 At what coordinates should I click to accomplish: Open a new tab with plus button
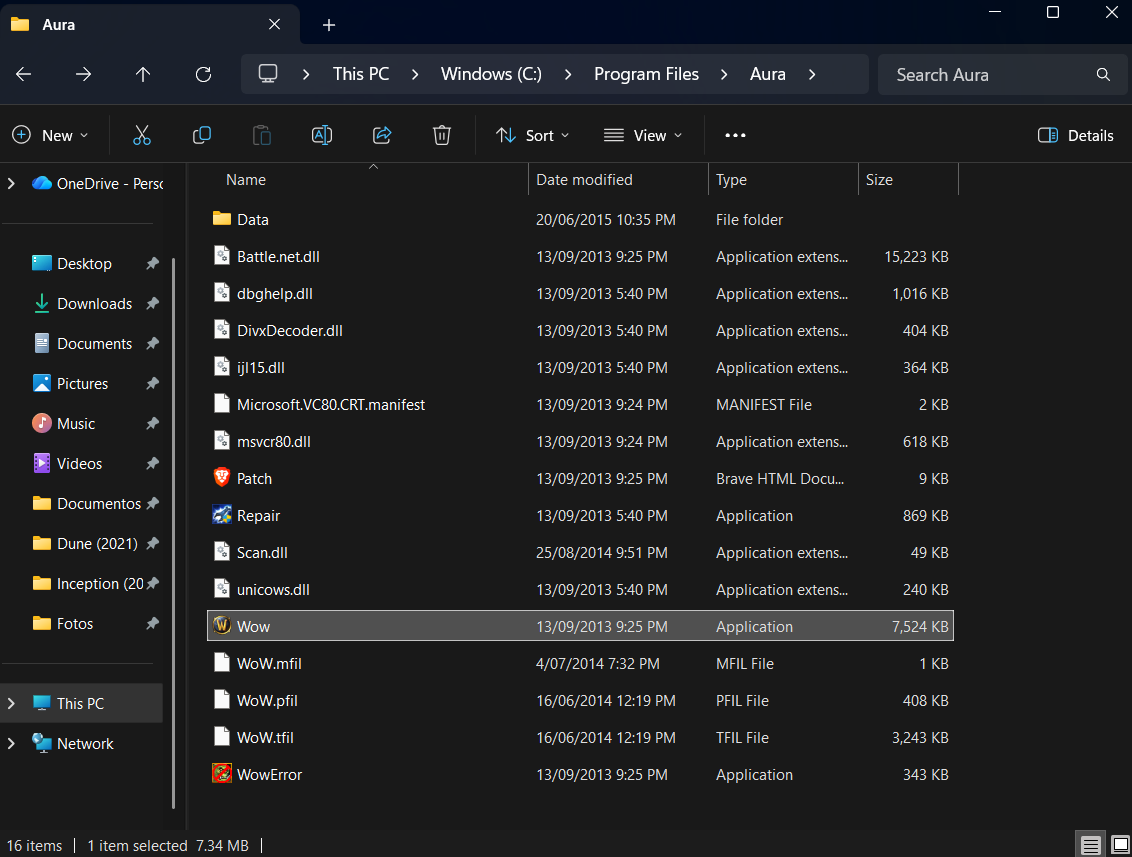coord(329,25)
